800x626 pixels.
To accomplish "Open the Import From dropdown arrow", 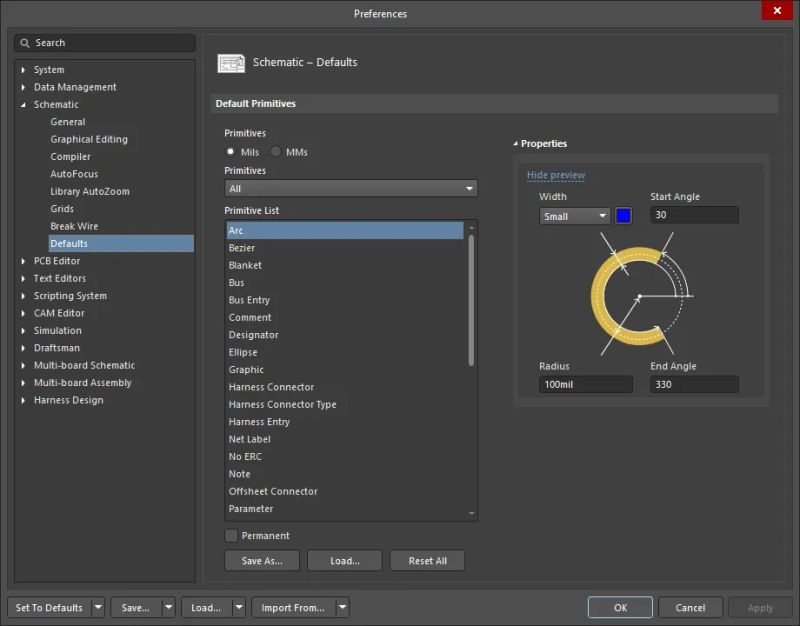I will point(341,607).
